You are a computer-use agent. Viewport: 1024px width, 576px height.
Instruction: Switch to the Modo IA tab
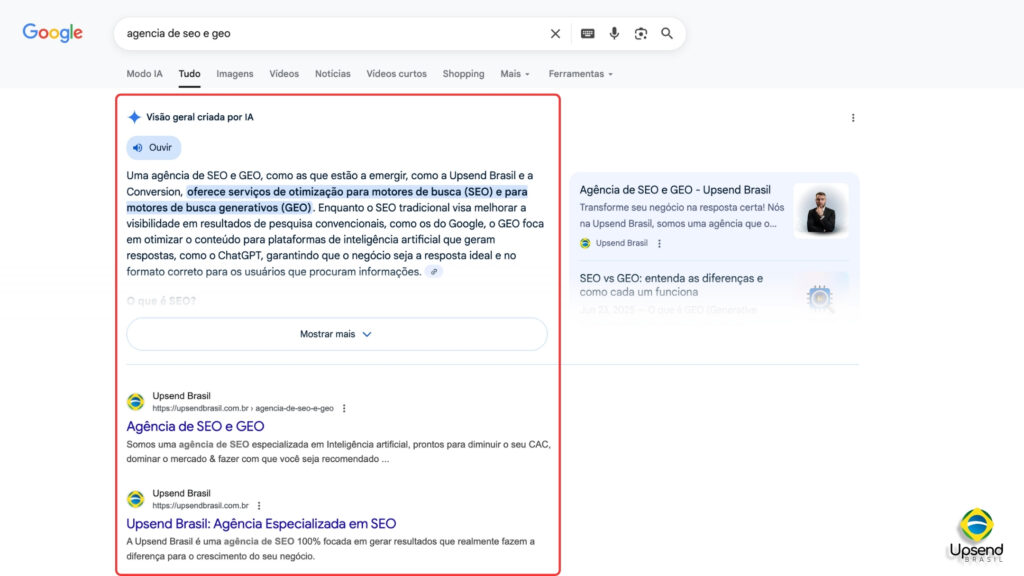pyautogui.click(x=144, y=74)
